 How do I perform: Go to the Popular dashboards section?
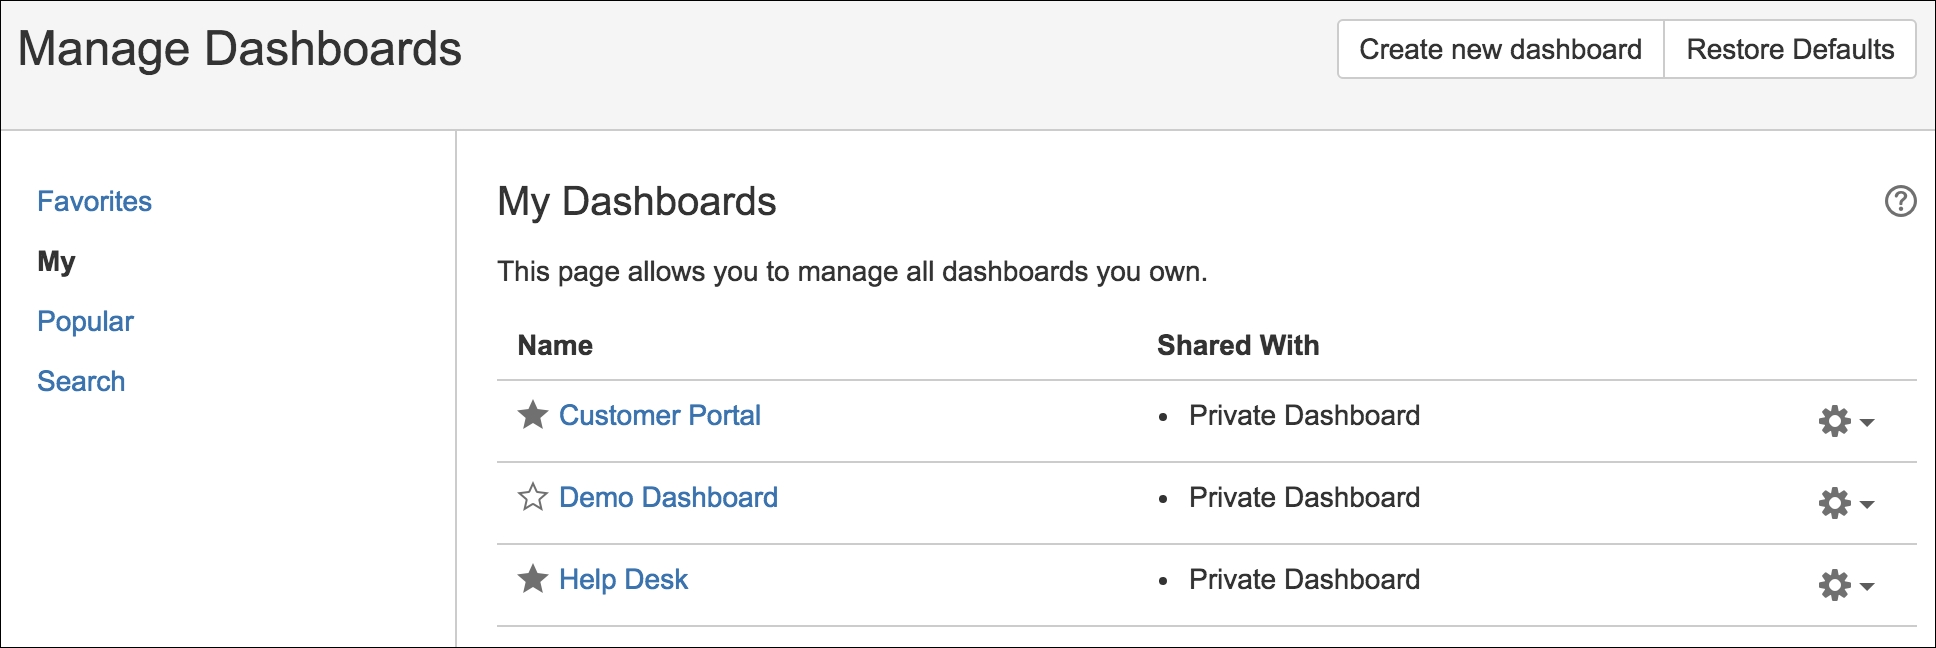pyautogui.click(x=85, y=321)
